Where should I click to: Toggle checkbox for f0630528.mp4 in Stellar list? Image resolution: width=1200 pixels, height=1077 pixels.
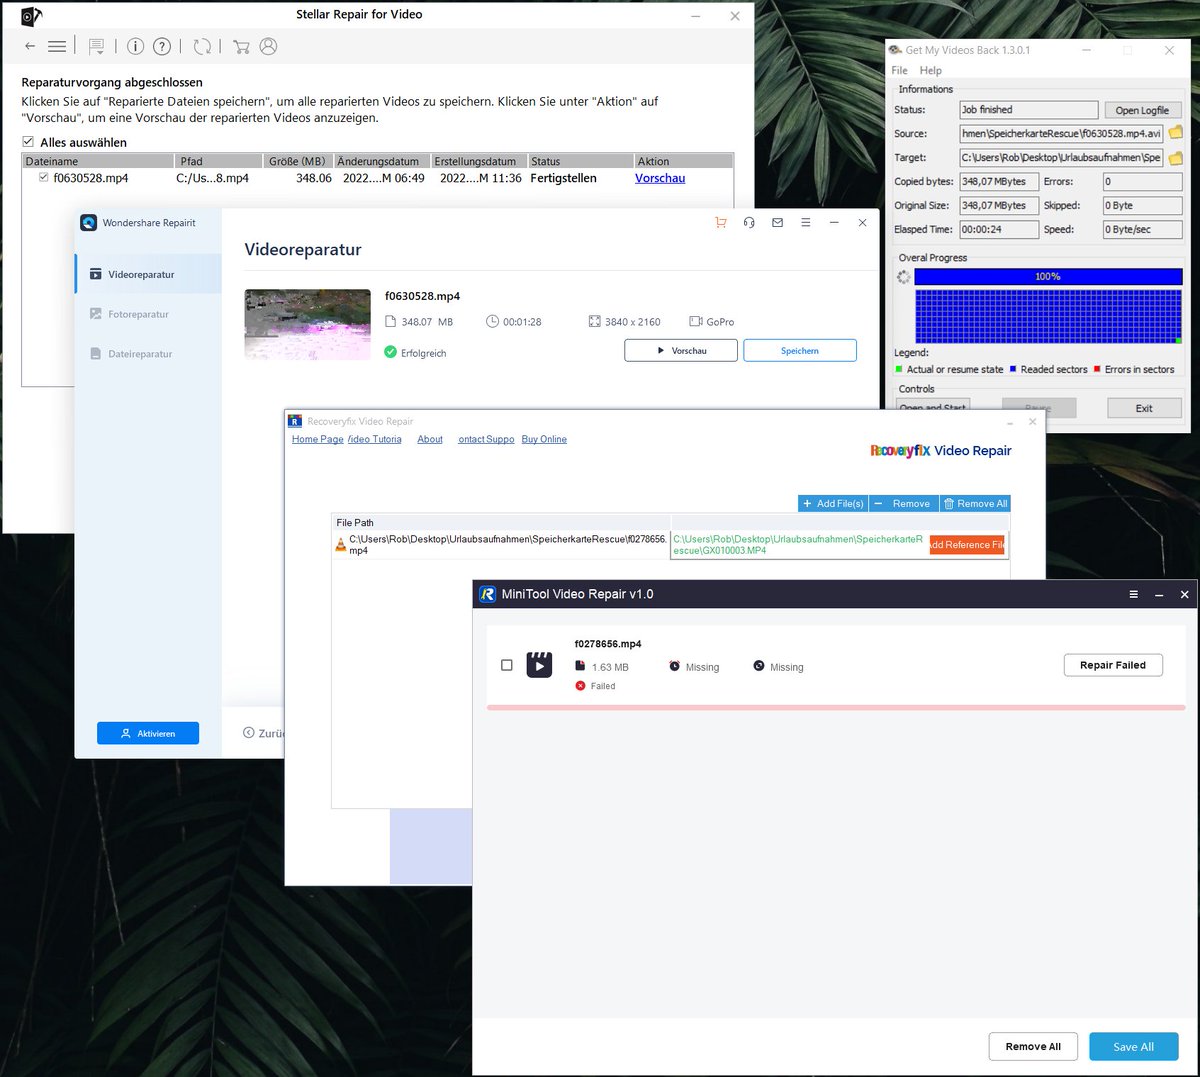click(43, 178)
